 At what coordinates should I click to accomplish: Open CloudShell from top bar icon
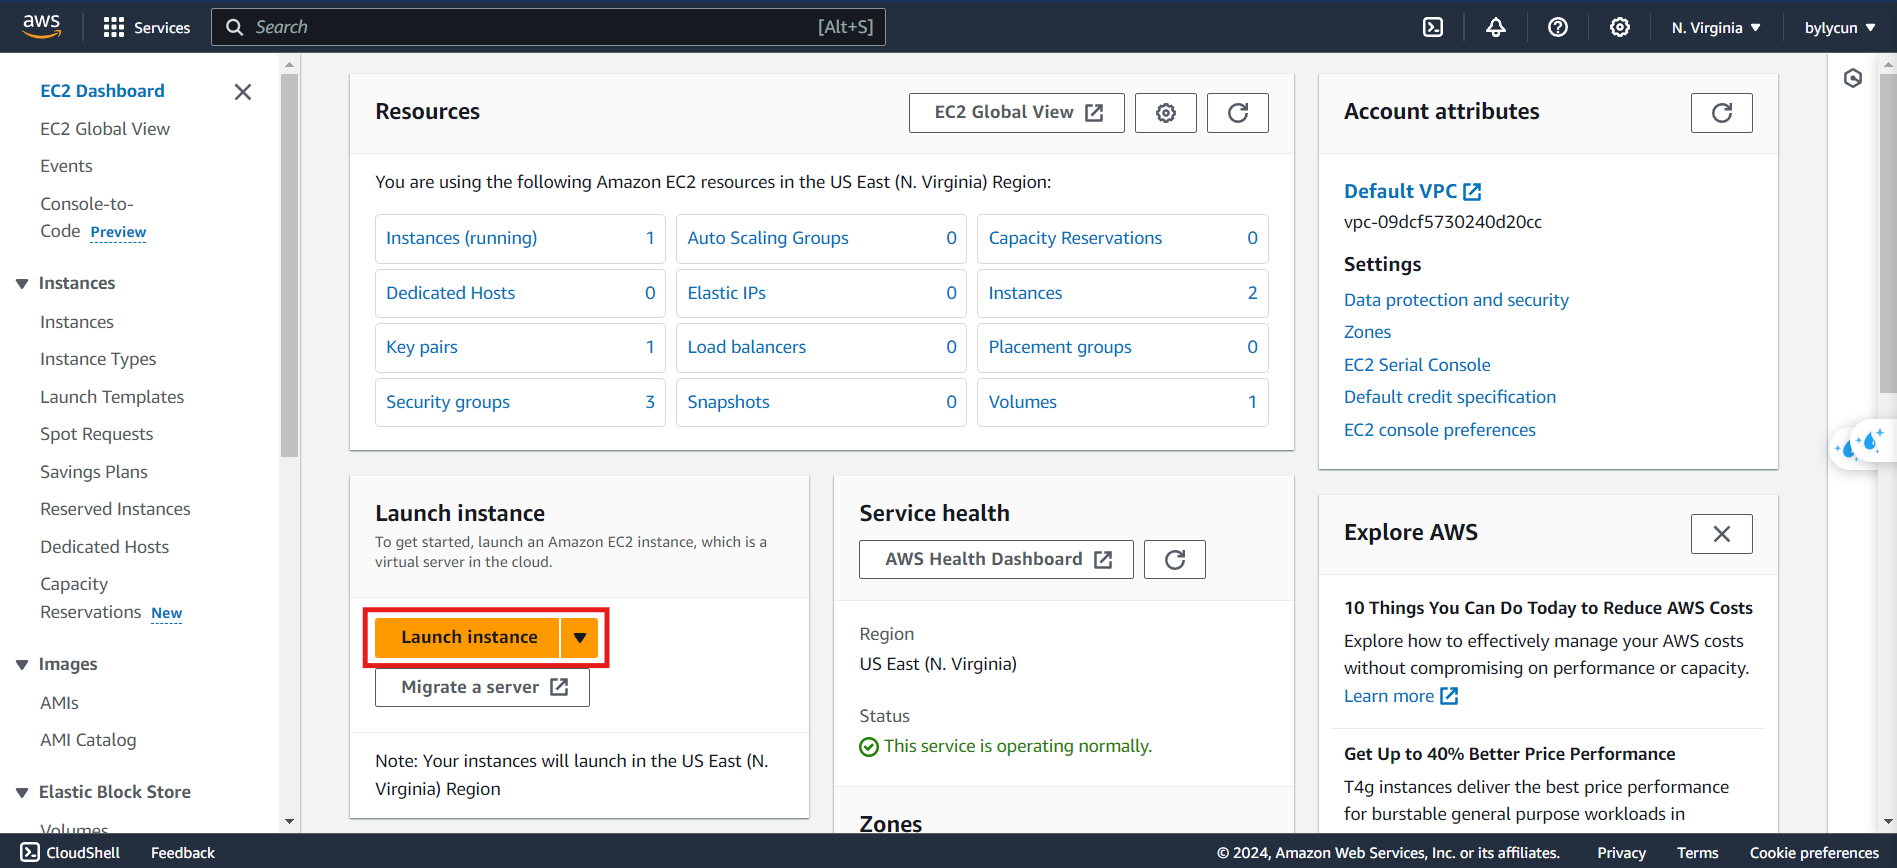click(x=1433, y=27)
